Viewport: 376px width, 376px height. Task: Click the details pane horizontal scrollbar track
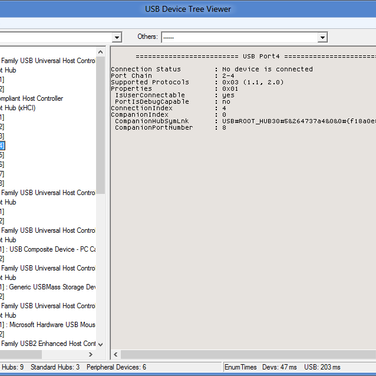click(248, 354)
